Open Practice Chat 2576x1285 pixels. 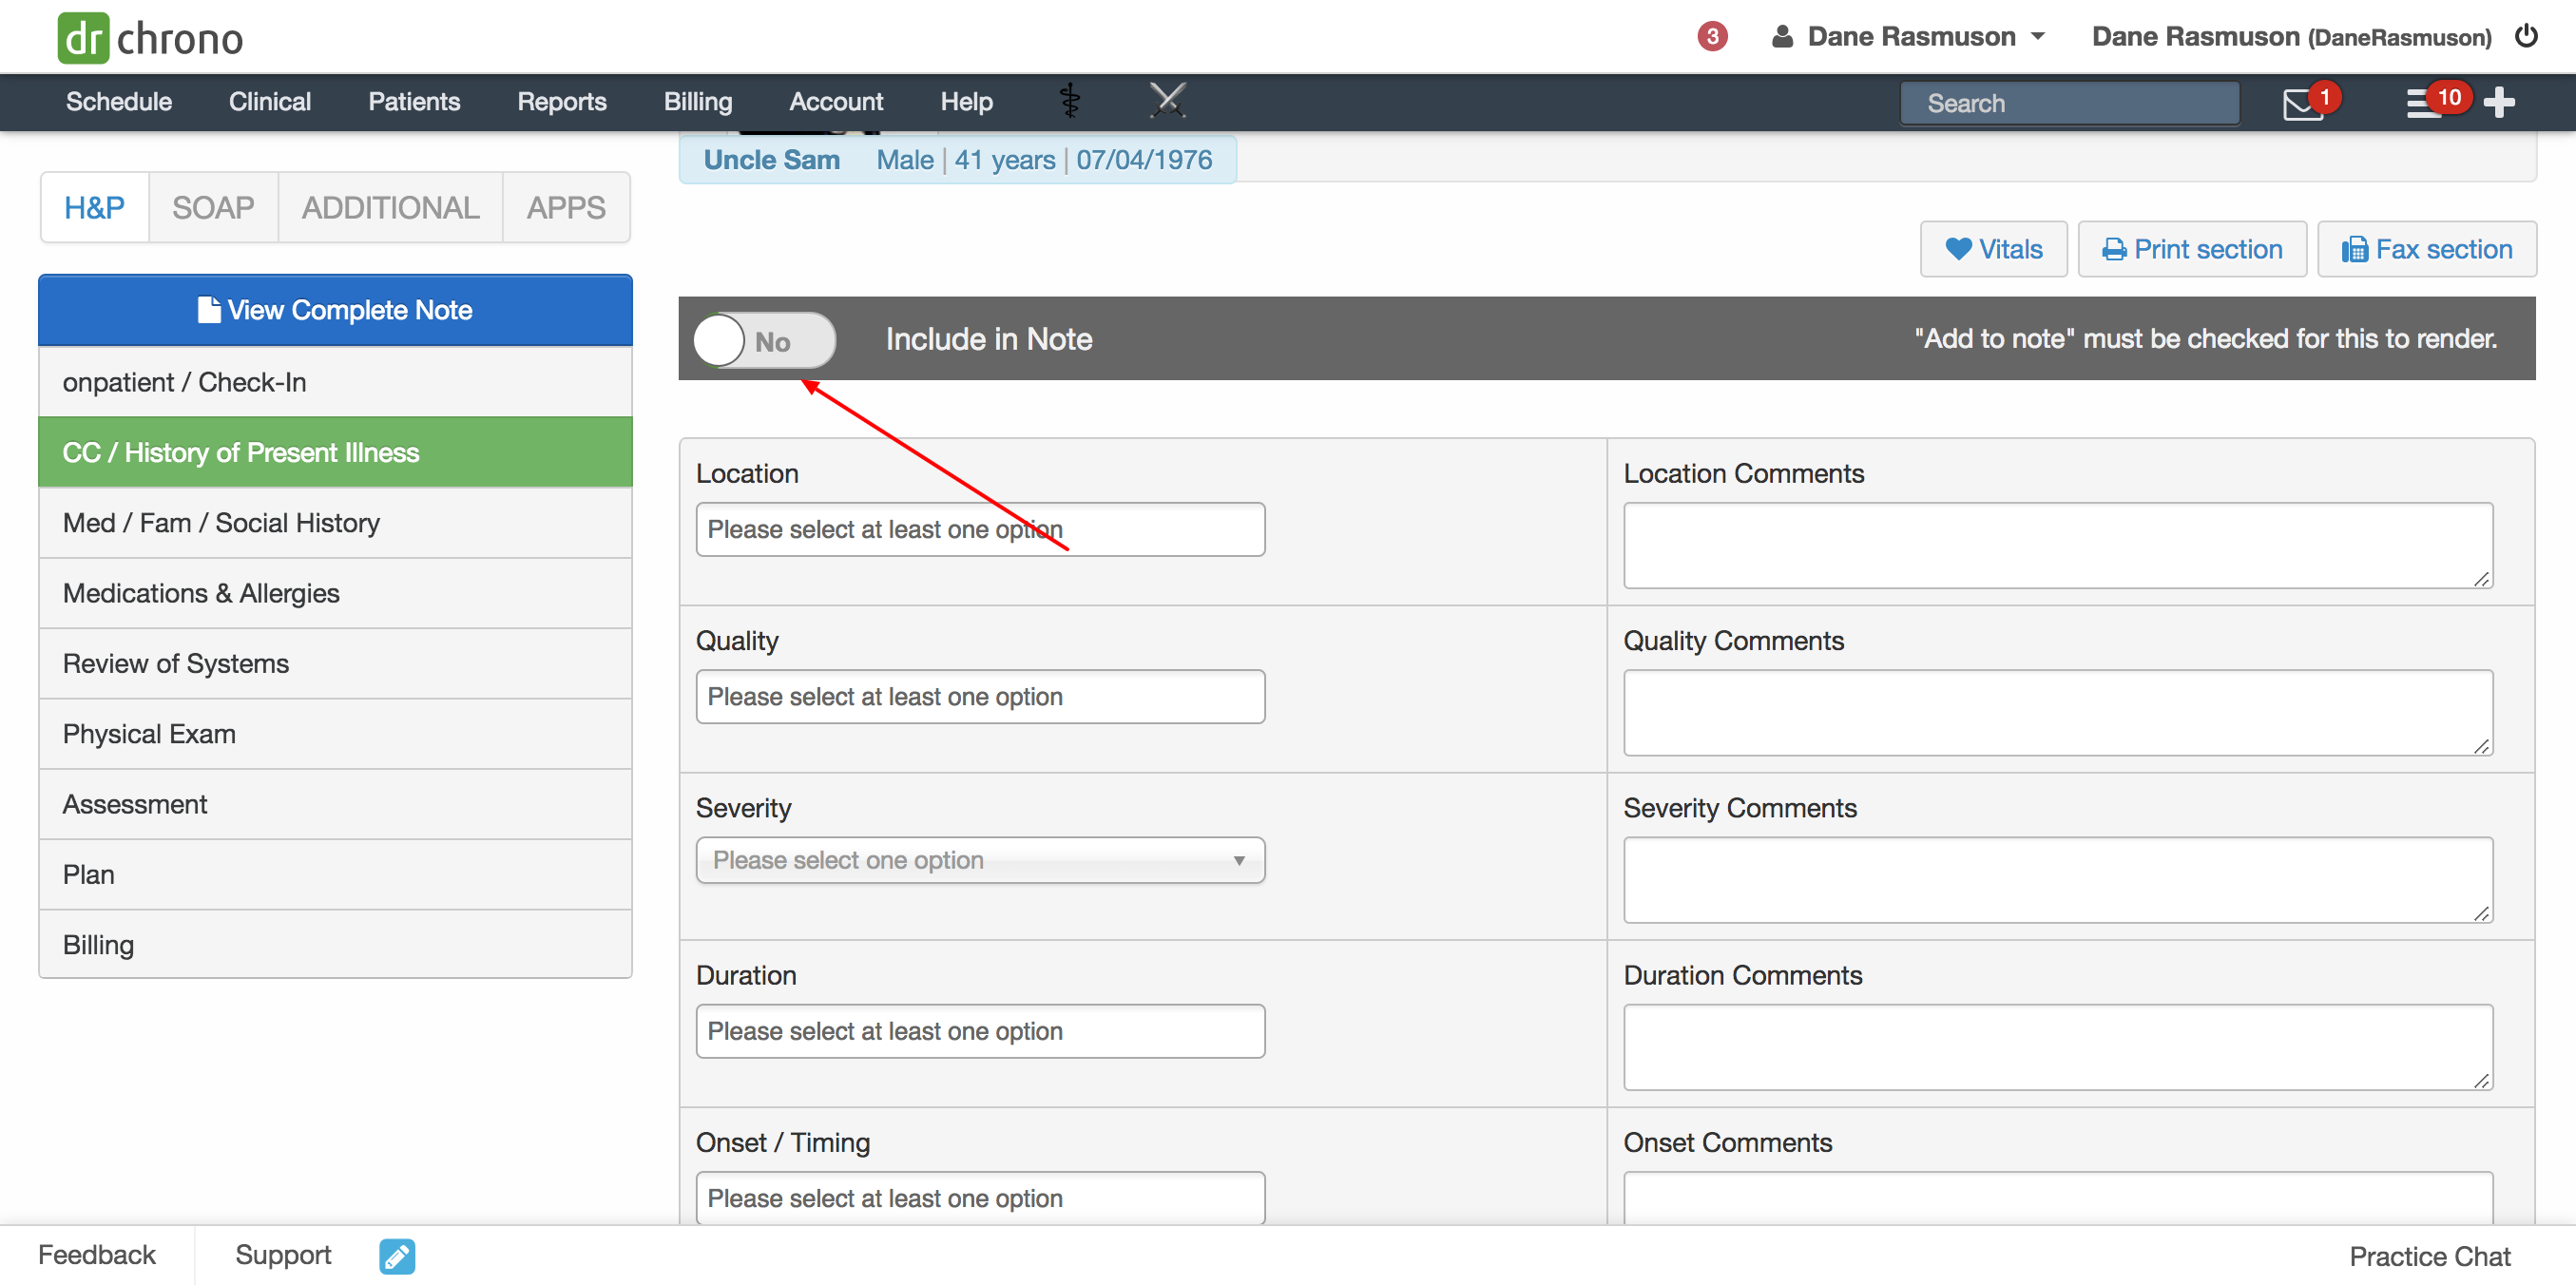[x=2429, y=1256]
